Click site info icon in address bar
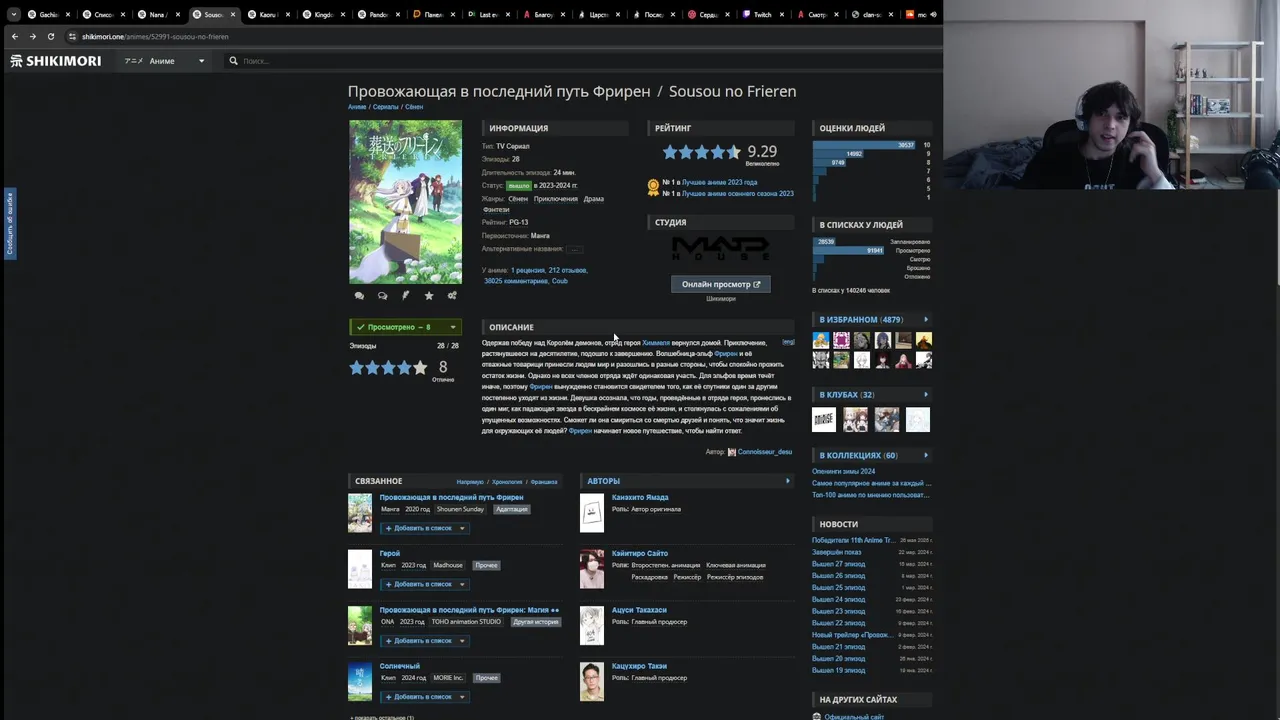 pos(72,36)
